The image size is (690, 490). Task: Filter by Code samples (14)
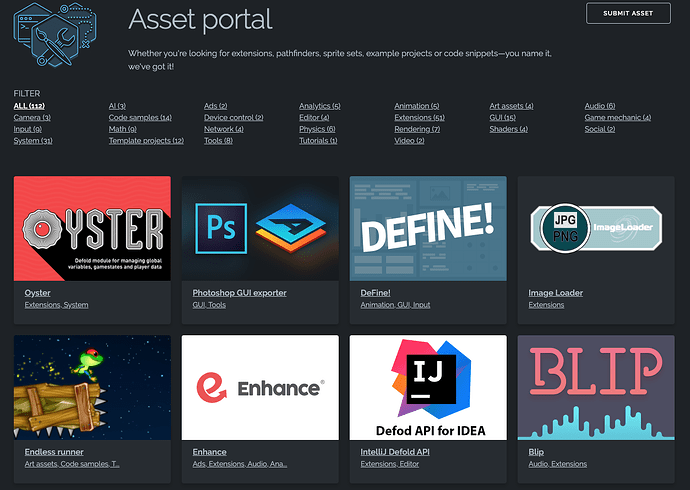tap(140, 118)
